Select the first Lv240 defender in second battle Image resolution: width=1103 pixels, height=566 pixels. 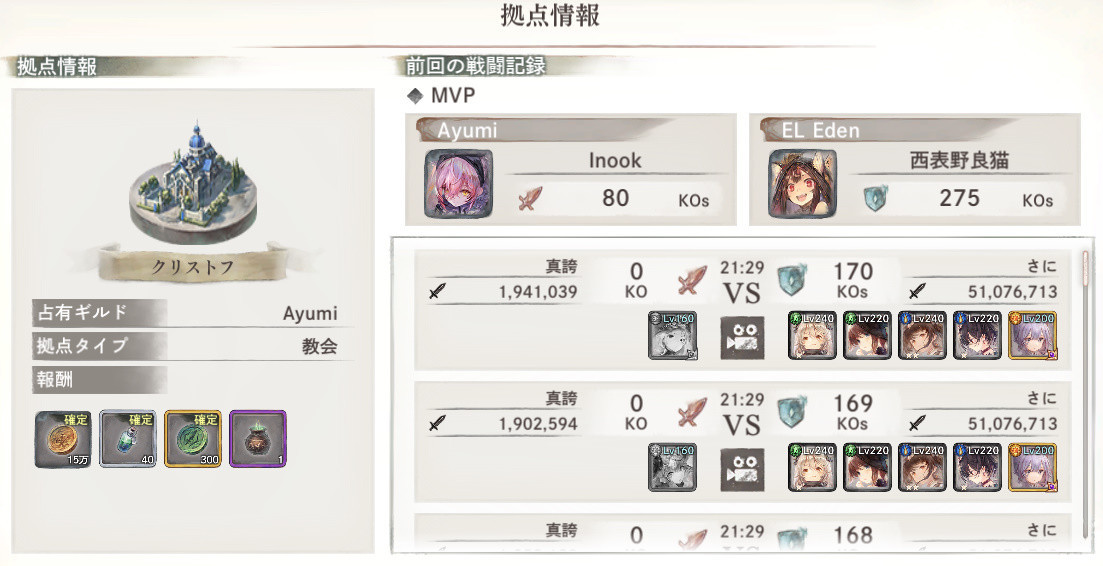coord(812,468)
